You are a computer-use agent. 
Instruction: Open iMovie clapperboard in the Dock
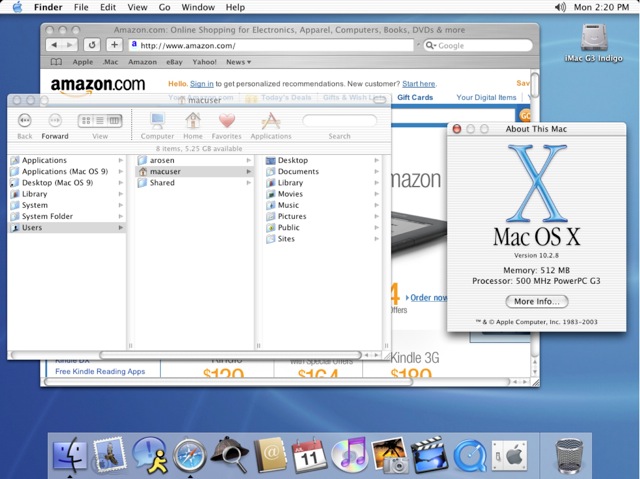coord(429,455)
